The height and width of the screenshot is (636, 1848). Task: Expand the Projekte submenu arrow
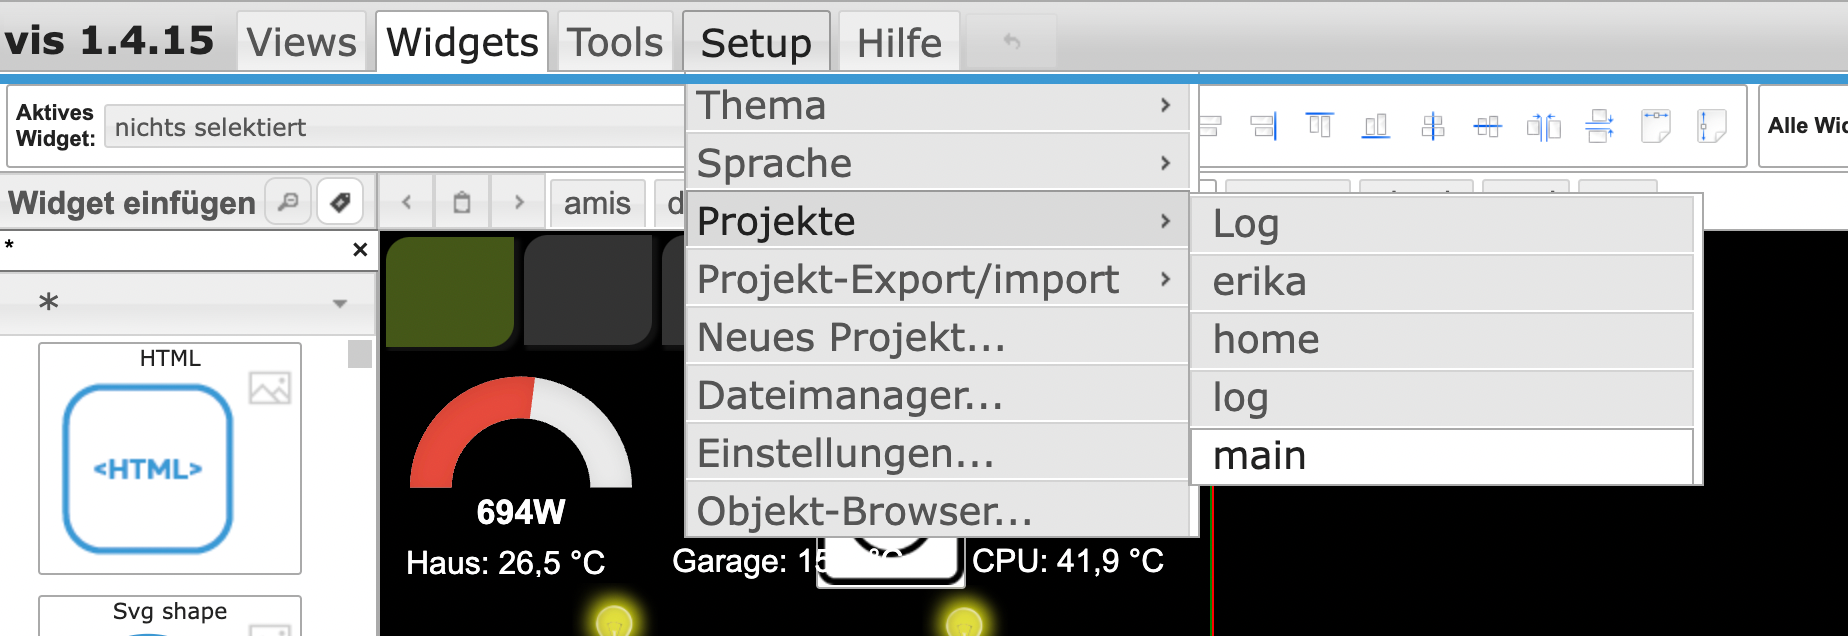[x=1166, y=220]
